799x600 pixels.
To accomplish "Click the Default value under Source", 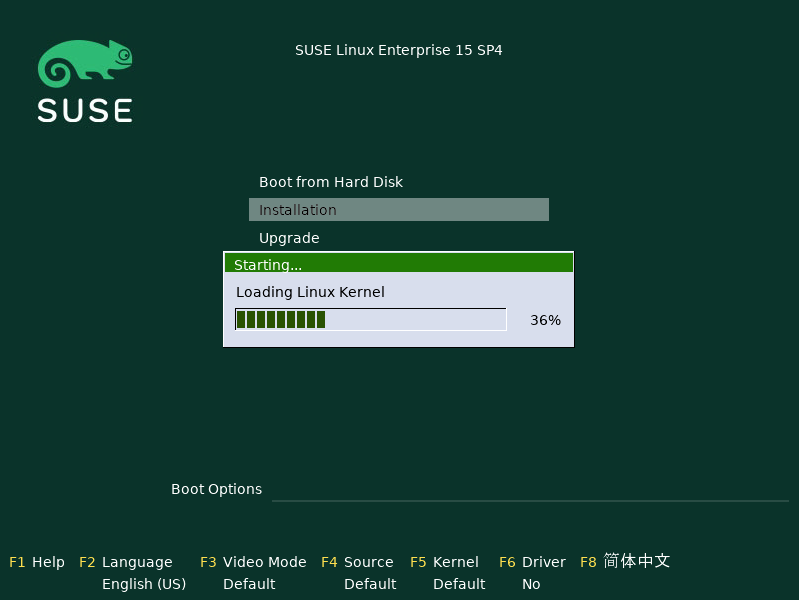I will 370,584.
